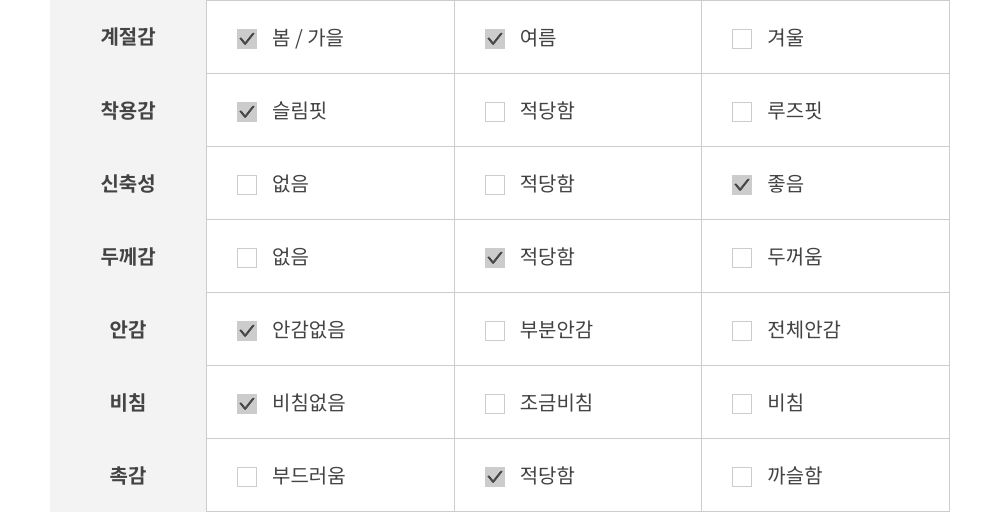The image size is (1000, 512).
Task: Uncheck the 슬림핏 fit checkbox
Action: [247, 112]
